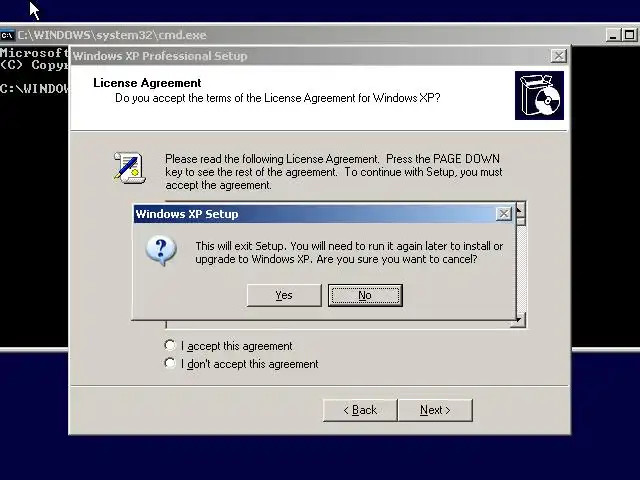This screenshot has height=480, width=640.
Task: Minimize the cmd.exe window
Action: 612,35
